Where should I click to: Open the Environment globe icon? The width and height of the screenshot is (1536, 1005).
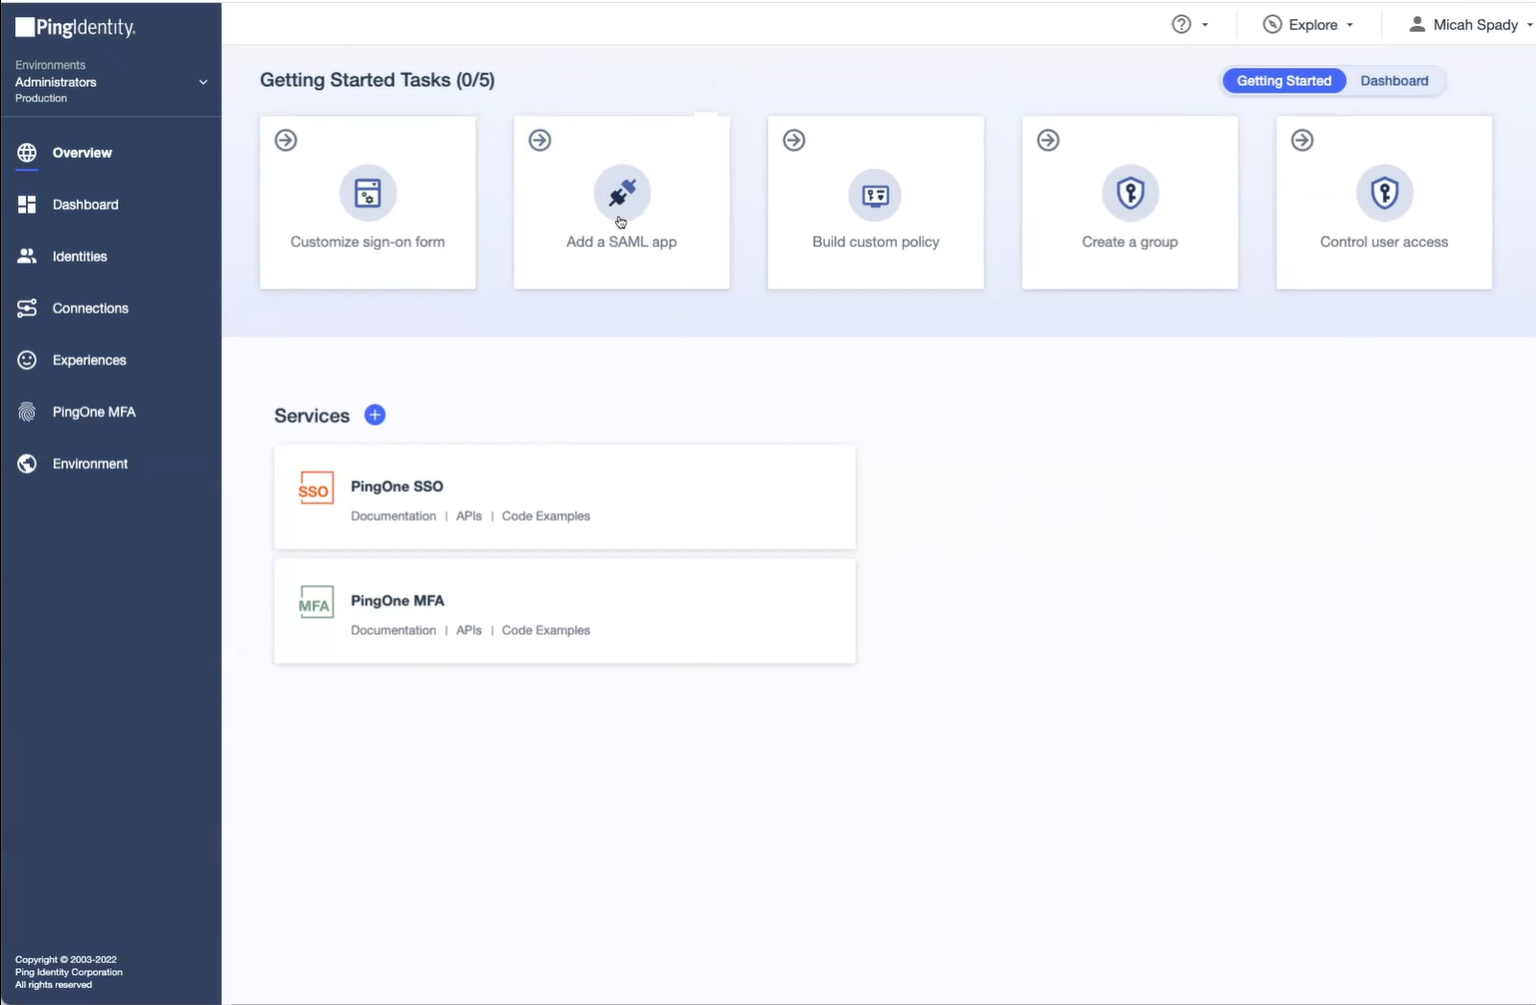pyautogui.click(x=26, y=463)
